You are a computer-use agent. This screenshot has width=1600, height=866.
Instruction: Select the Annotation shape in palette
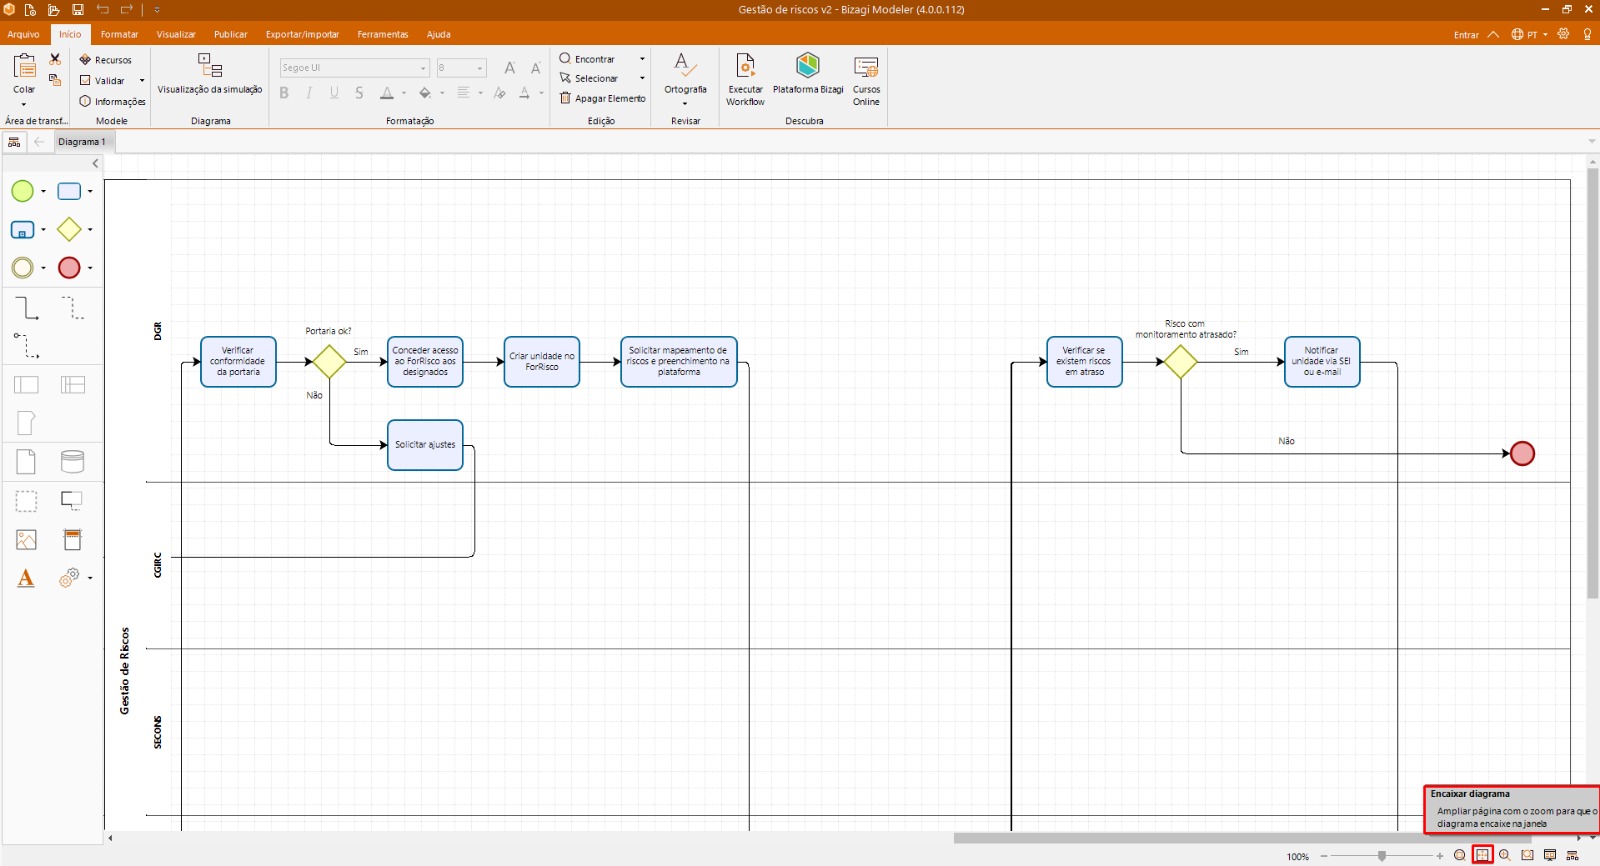[72, 500]
